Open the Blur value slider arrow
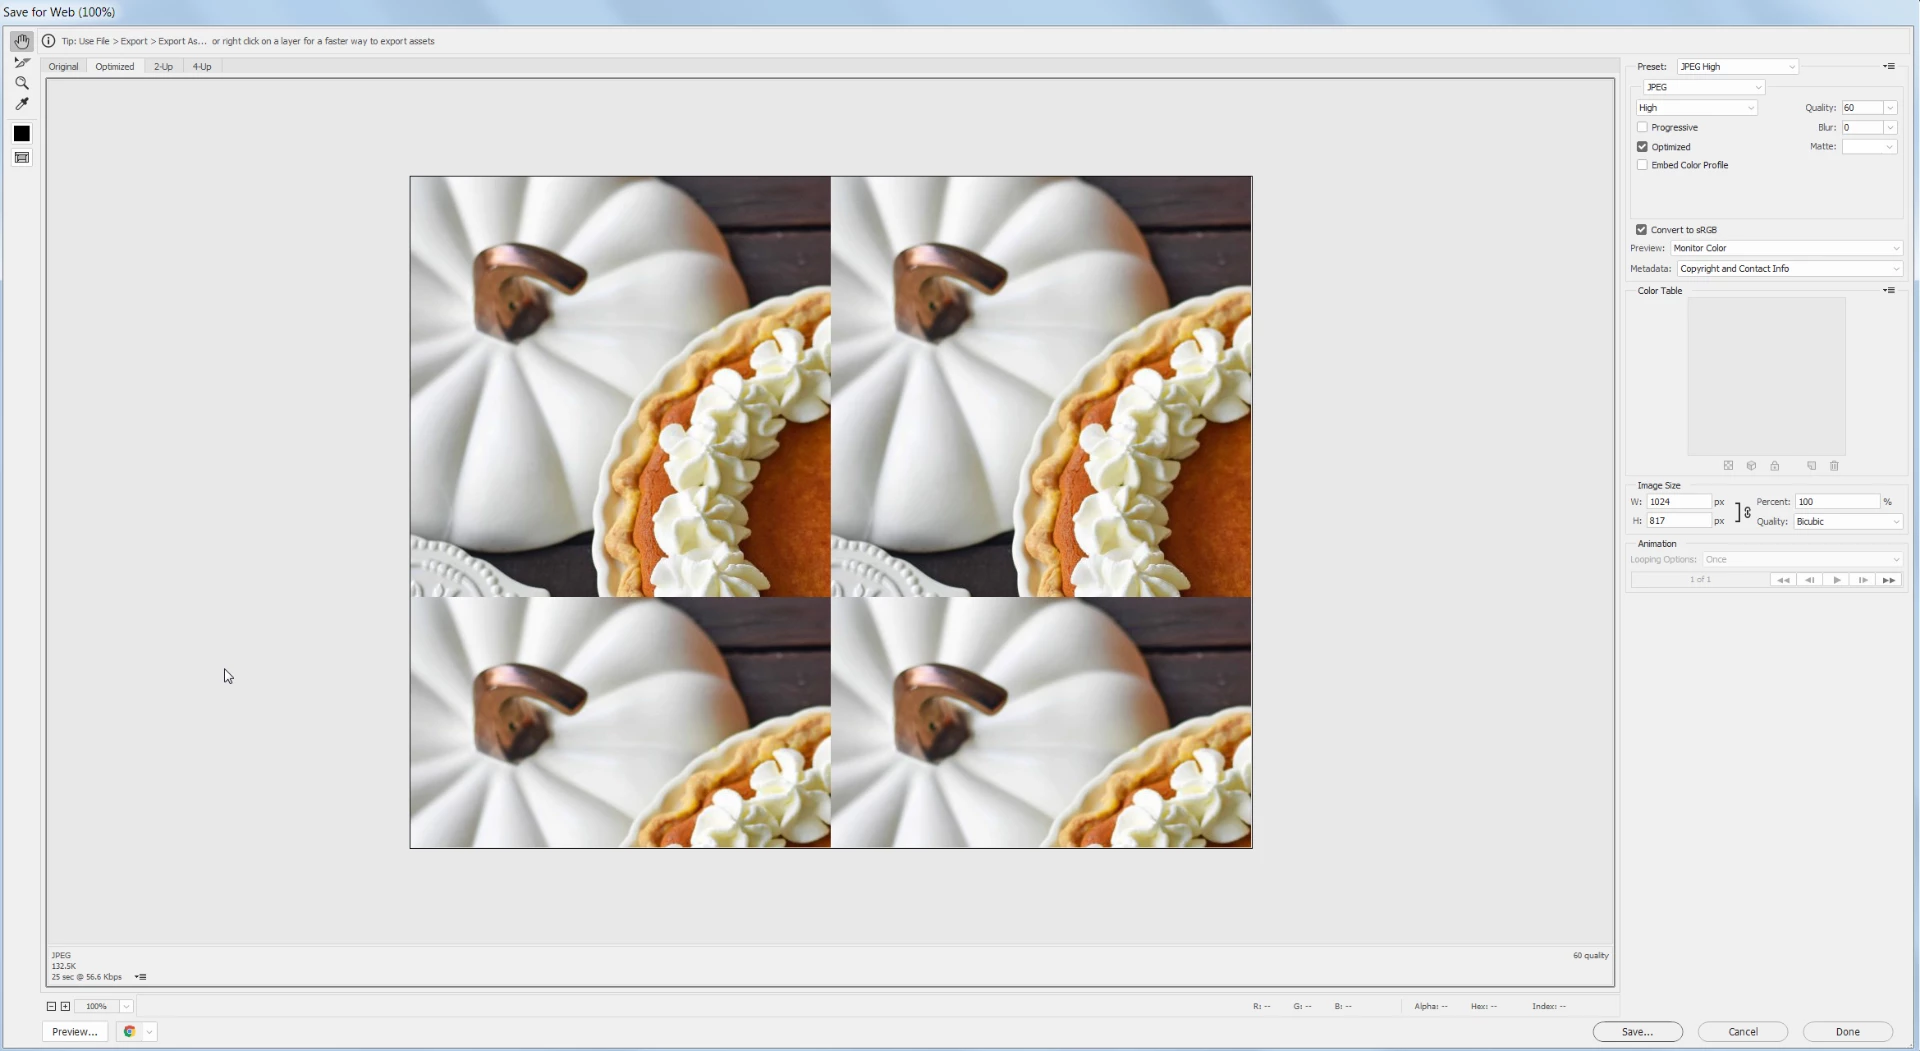This screenshot has height=1051, width=1920. point(1890,128)
